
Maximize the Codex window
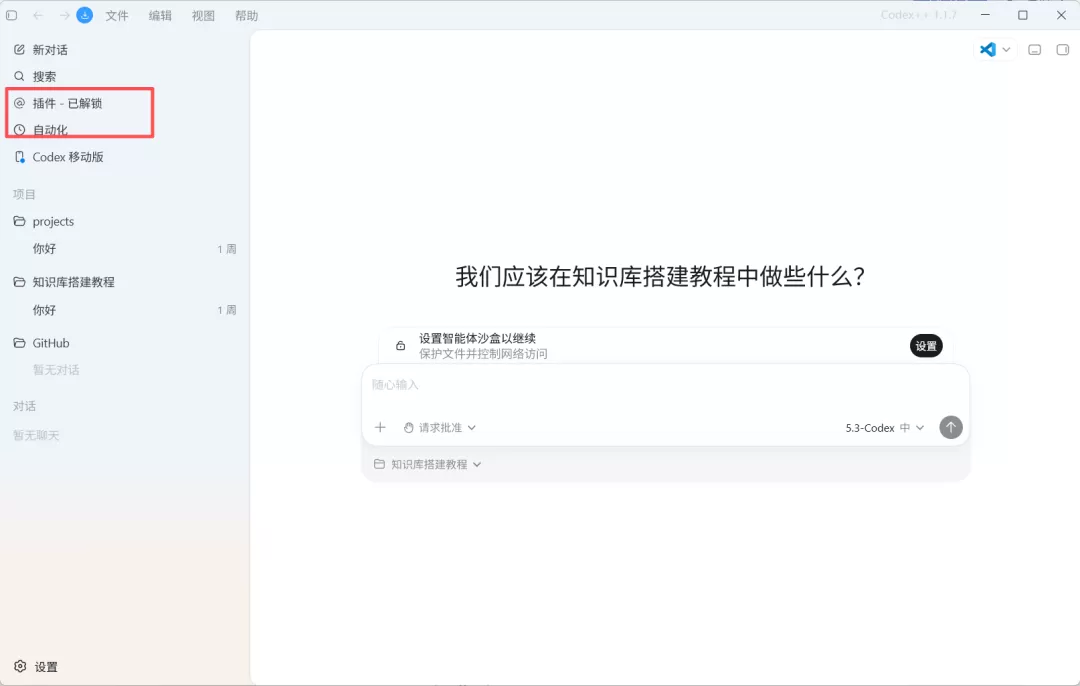1023,14
